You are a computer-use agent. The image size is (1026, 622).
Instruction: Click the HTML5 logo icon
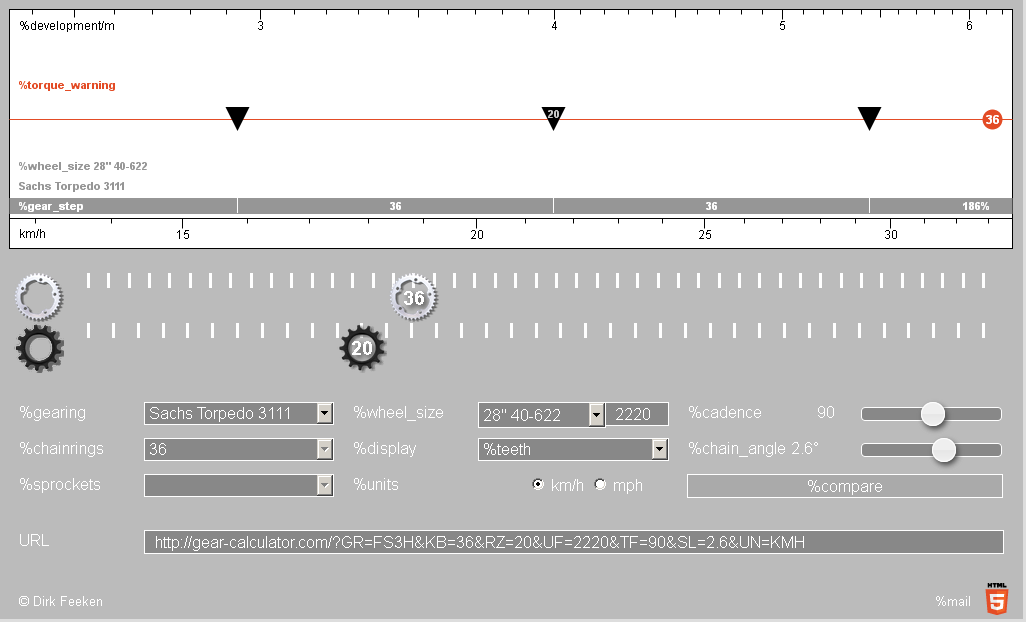click(x=996, y=598)
